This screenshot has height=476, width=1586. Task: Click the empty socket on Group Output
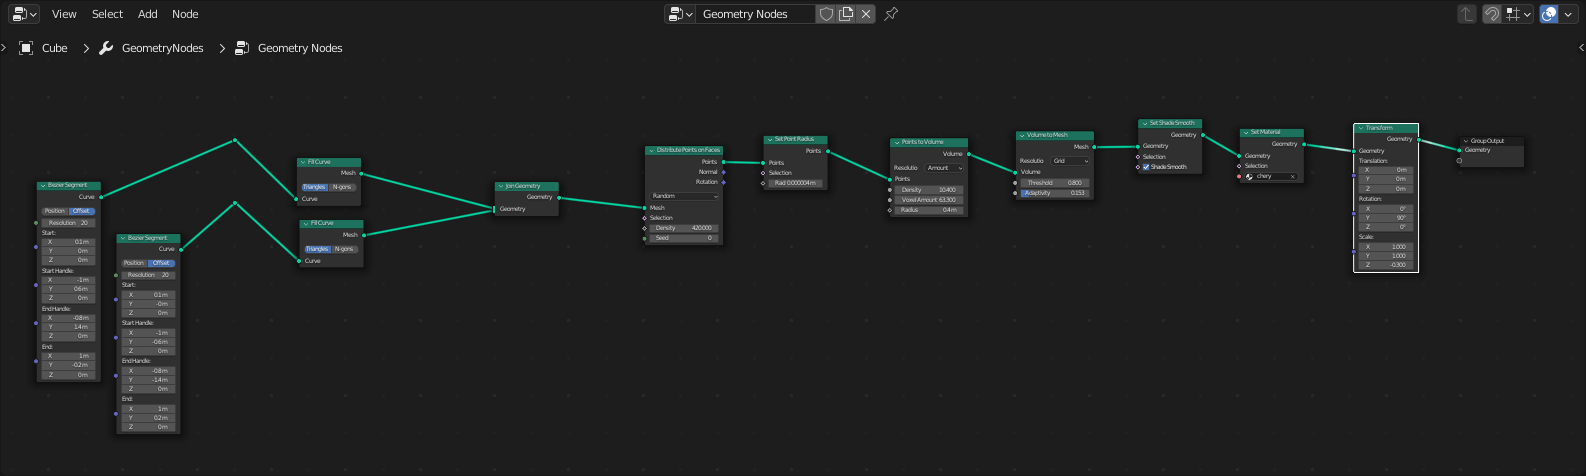[1459, 160]
